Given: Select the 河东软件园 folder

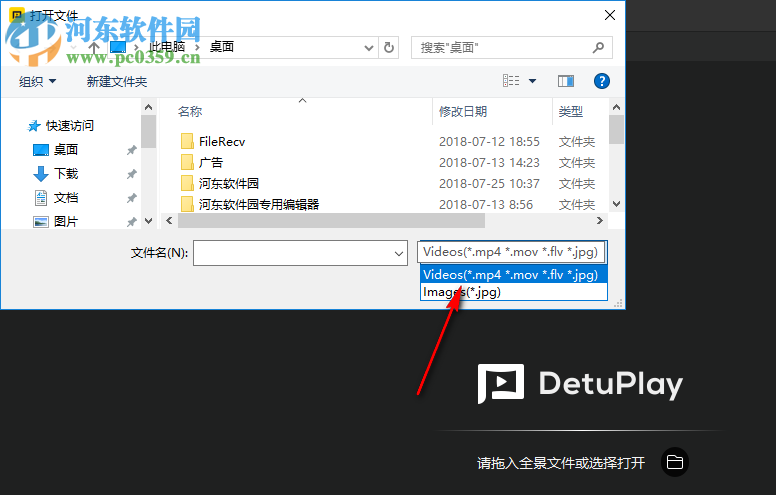Looking at the screenshot, I should tap(229, 184).
